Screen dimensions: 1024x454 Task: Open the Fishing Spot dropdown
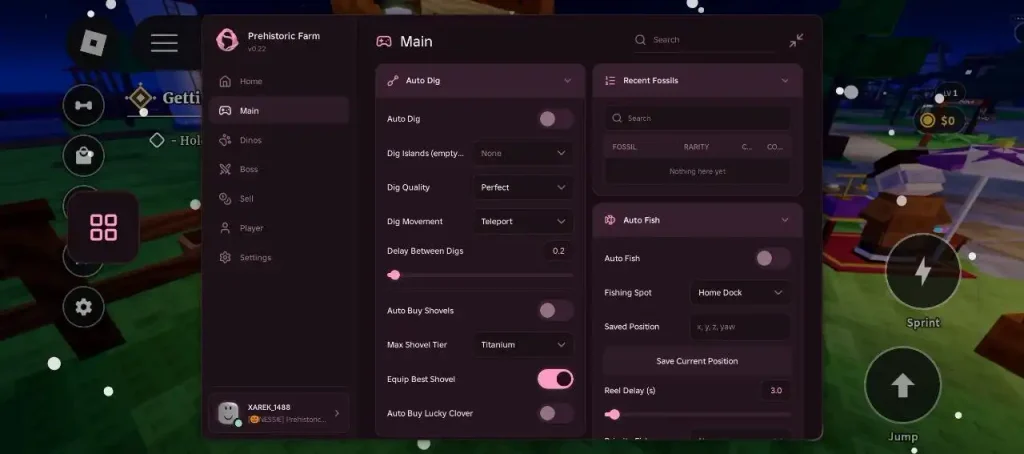click(x=740, y=293)
